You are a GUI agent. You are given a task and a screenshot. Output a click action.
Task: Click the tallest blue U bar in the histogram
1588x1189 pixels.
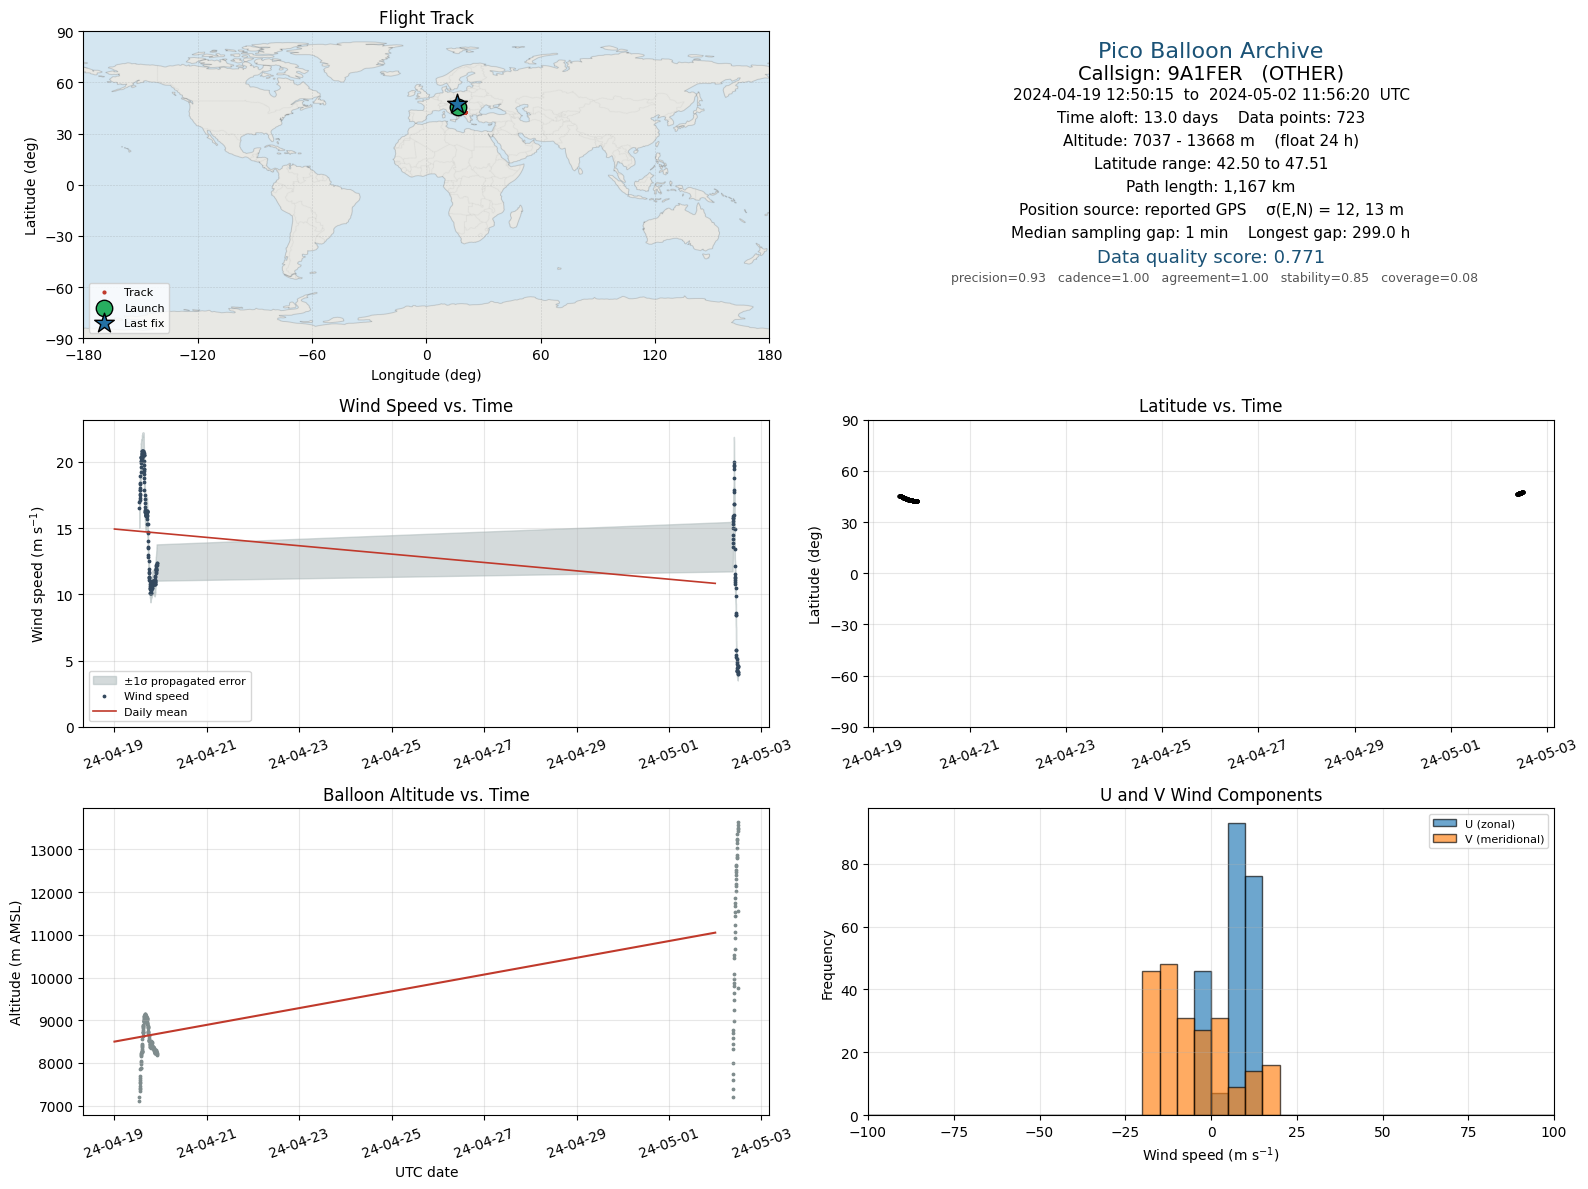pyautogui.click(x=1236, y=969)
